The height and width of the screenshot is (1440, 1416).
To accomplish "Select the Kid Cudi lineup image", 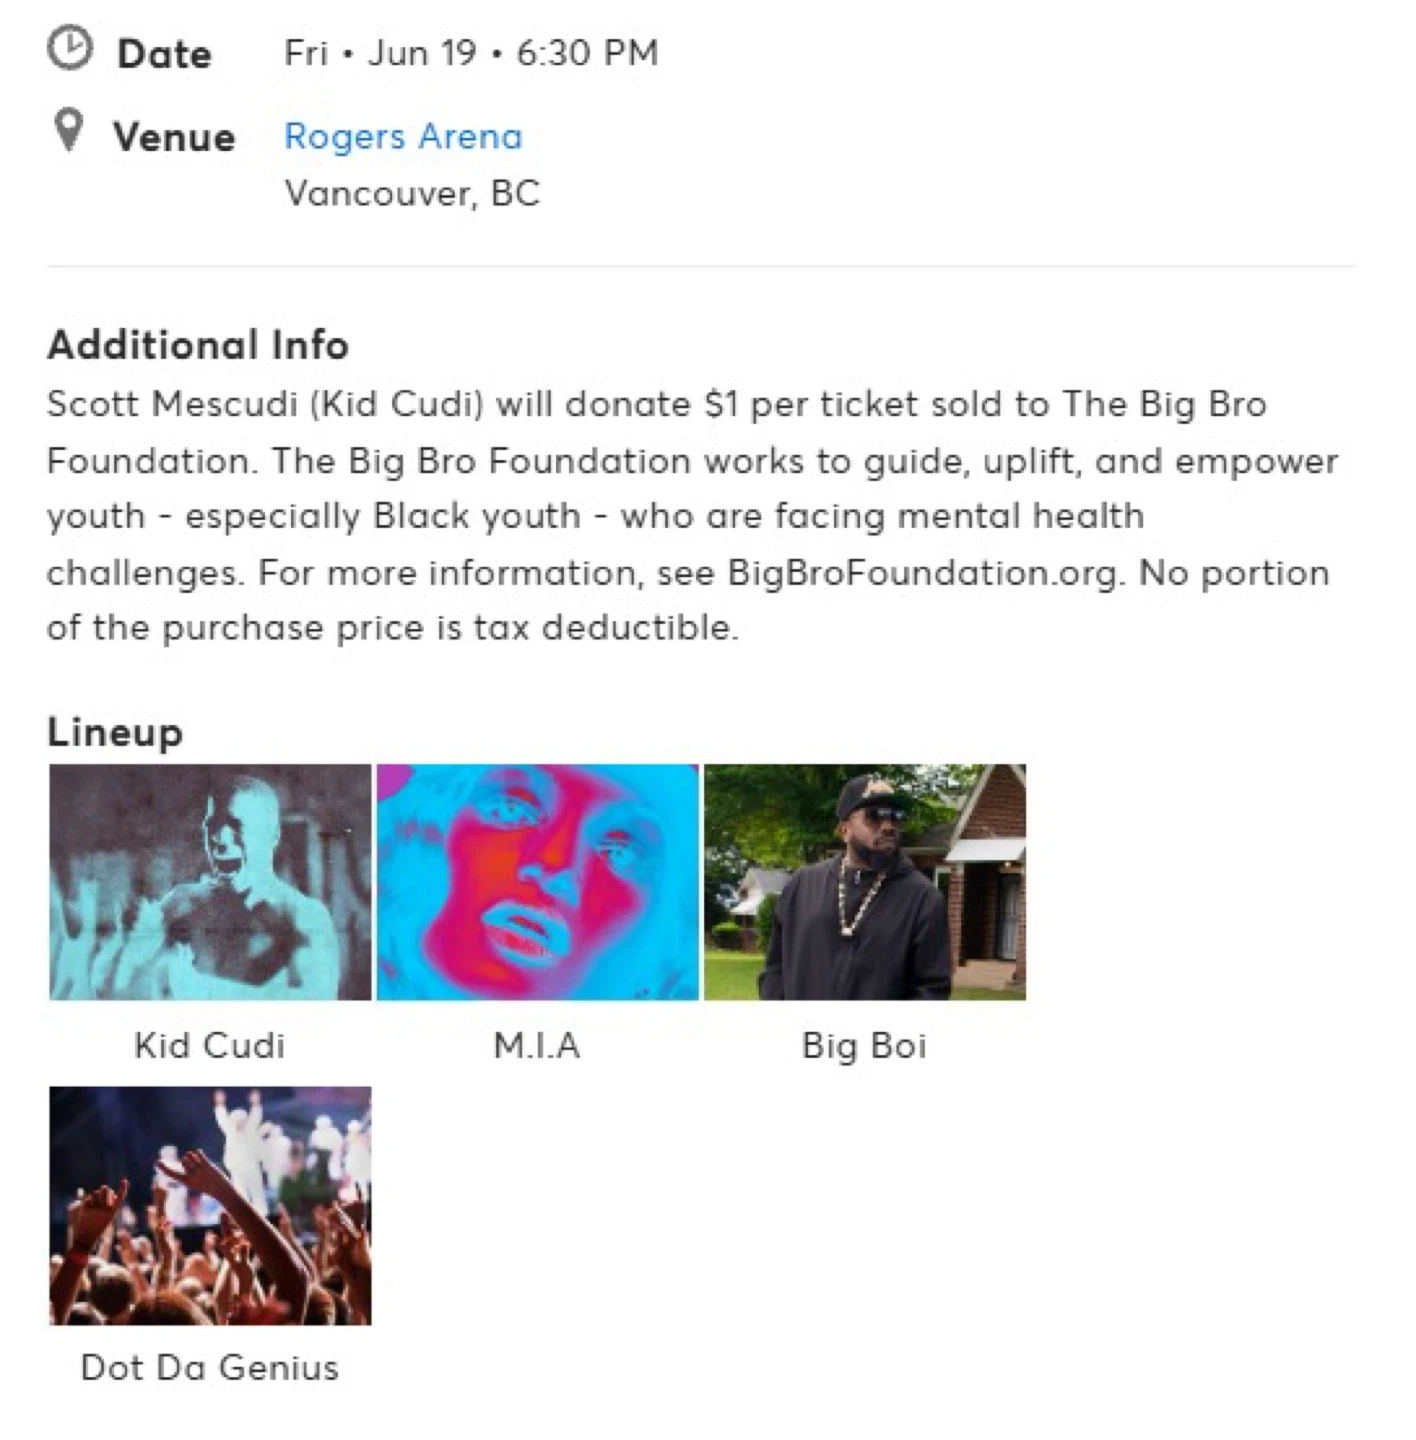I will (210, 882).
